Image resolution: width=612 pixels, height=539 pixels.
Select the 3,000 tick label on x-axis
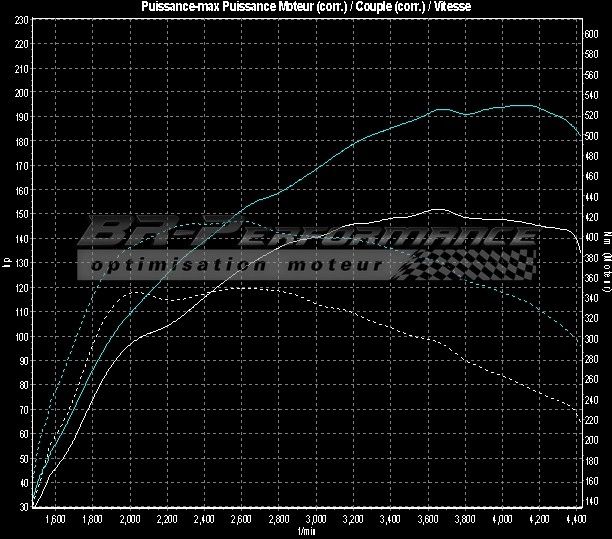315,520
